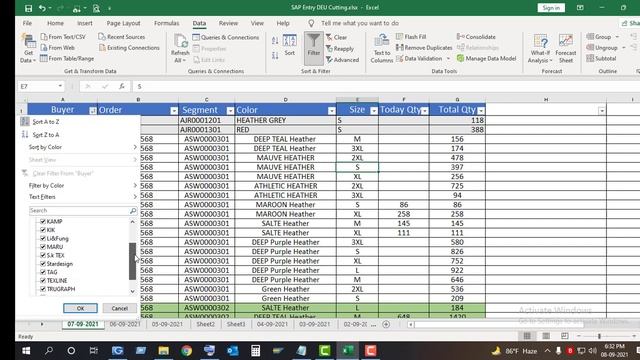
Task: Open the Insert ribbon tab
Action: [x=84, y=23]
